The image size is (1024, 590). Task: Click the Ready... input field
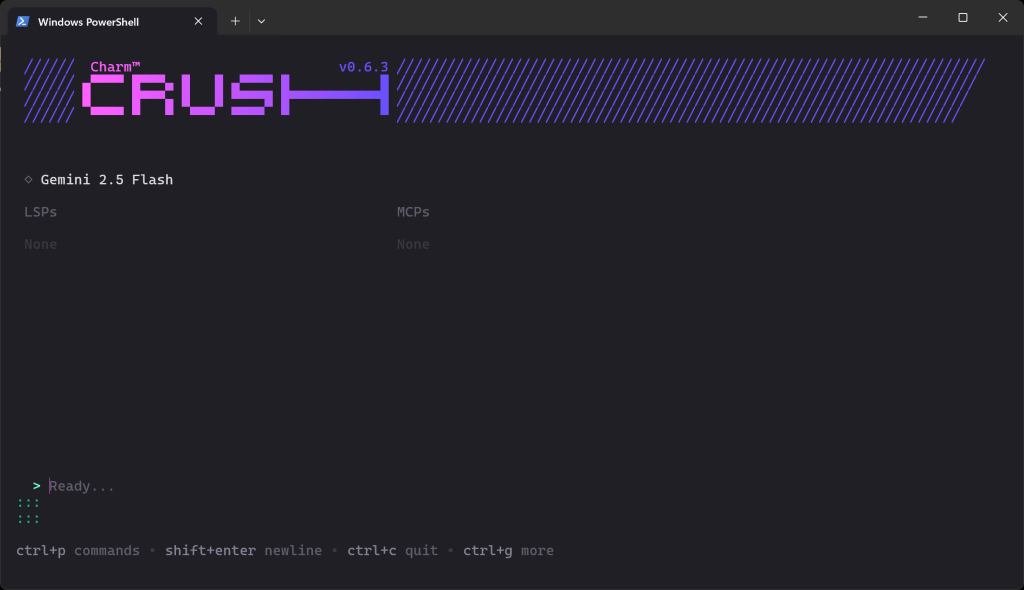click(81, 485)
